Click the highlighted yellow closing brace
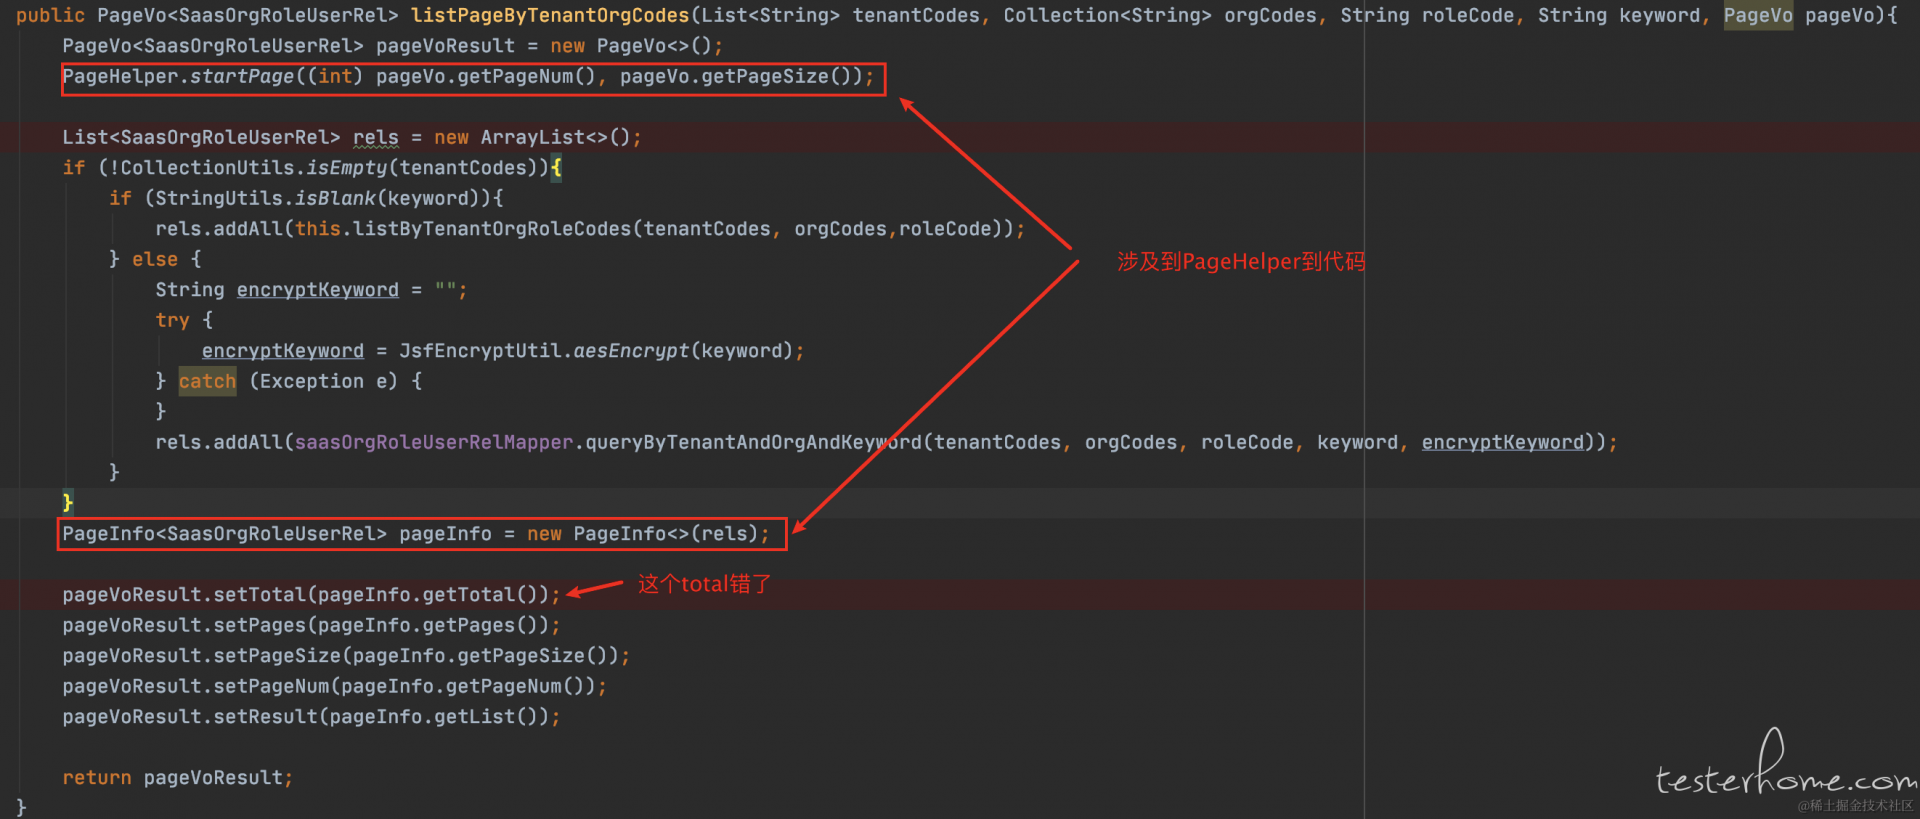 coord(68,503)
